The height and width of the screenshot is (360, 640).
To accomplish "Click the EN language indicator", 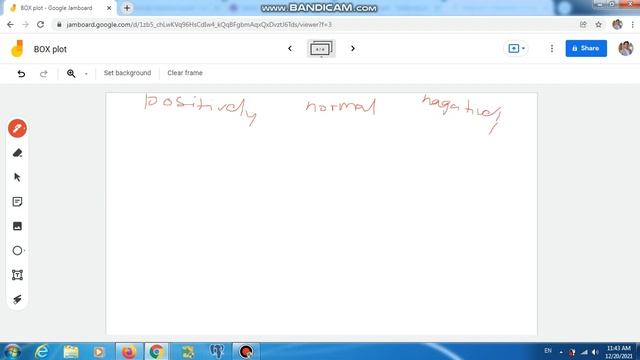I will [548, 351].
